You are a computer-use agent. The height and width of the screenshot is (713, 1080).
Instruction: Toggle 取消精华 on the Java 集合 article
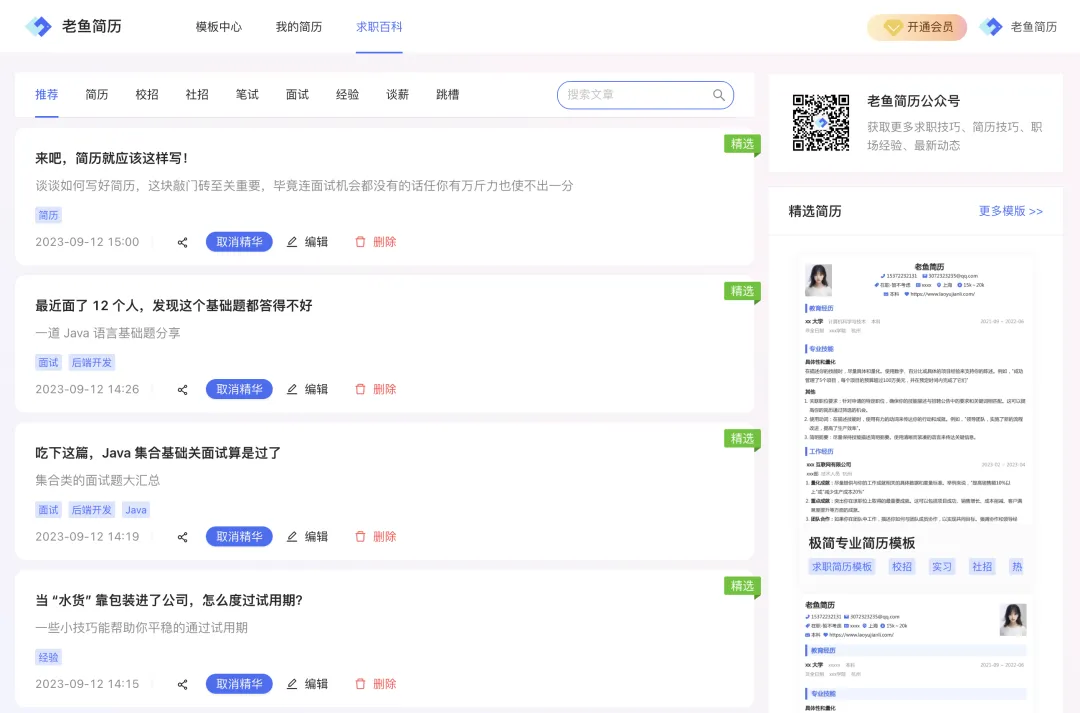pyautogui.click(x=239, y=536)
